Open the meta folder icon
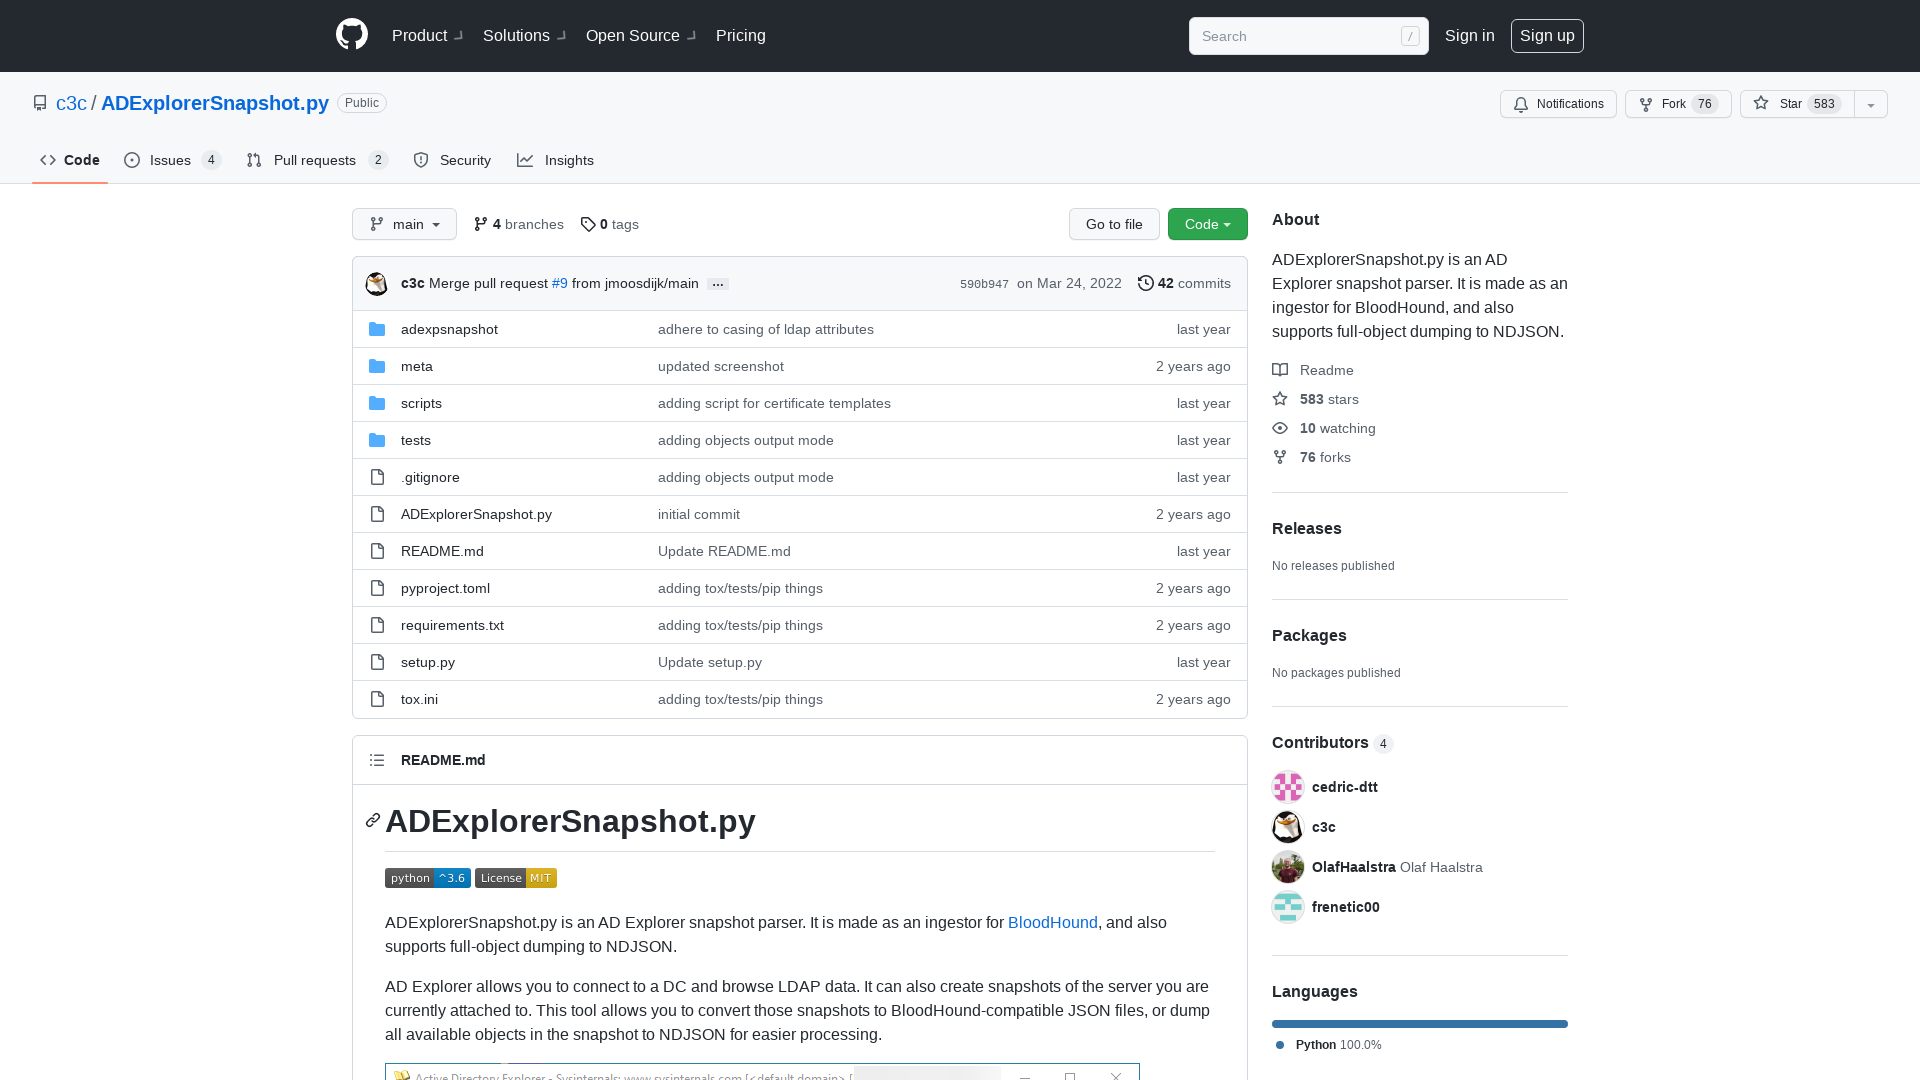 [377, 366]
